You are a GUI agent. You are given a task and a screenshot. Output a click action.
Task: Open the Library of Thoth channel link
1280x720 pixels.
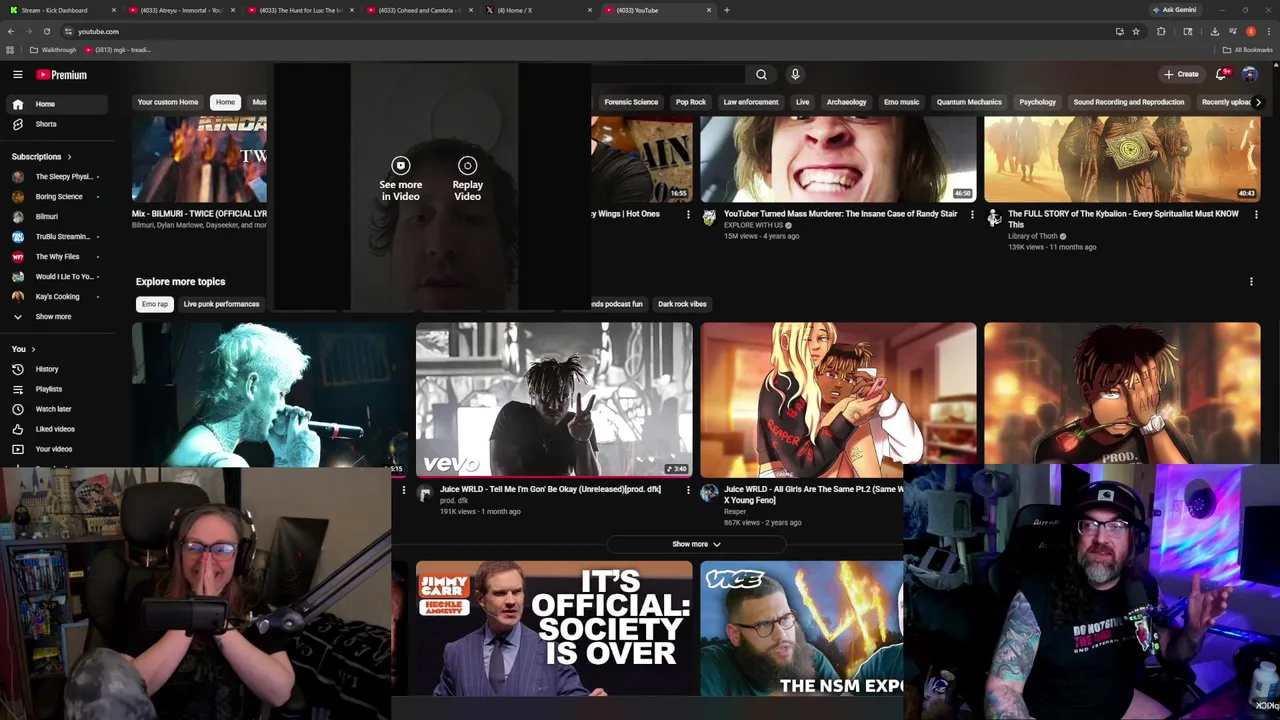[1032, 237]
